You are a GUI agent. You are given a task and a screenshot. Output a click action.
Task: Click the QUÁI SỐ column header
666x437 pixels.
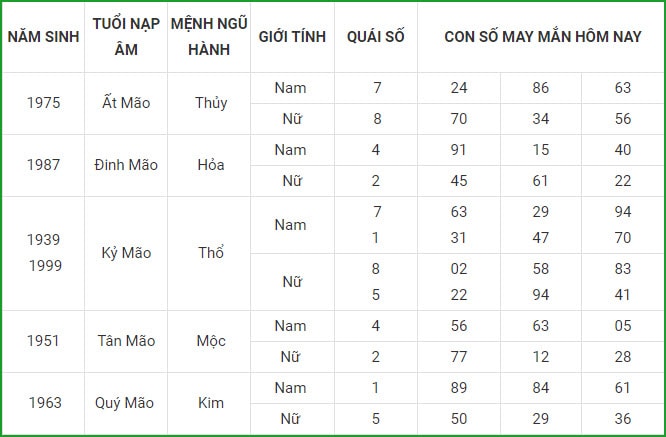click(376, 37)
